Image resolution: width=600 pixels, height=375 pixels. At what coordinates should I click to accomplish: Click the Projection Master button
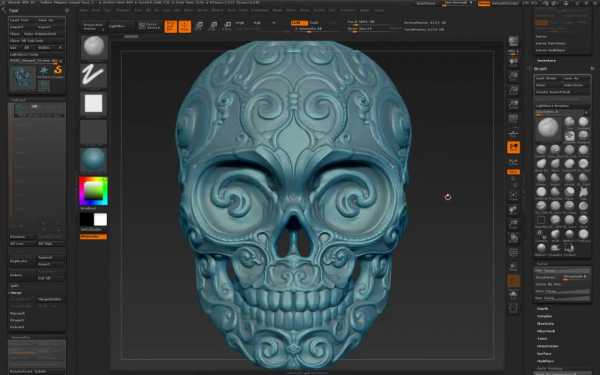point(93,26)
